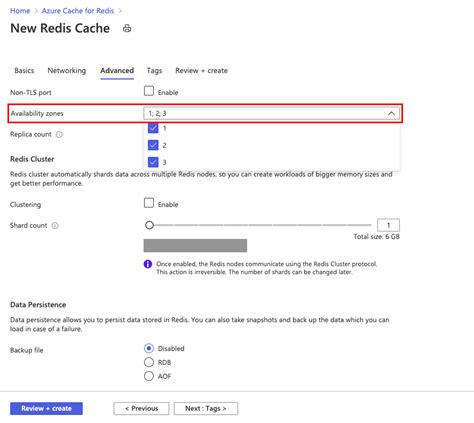474x423 pixels.
Task: Click the Shard count slider handle
Action: point(149,225)
